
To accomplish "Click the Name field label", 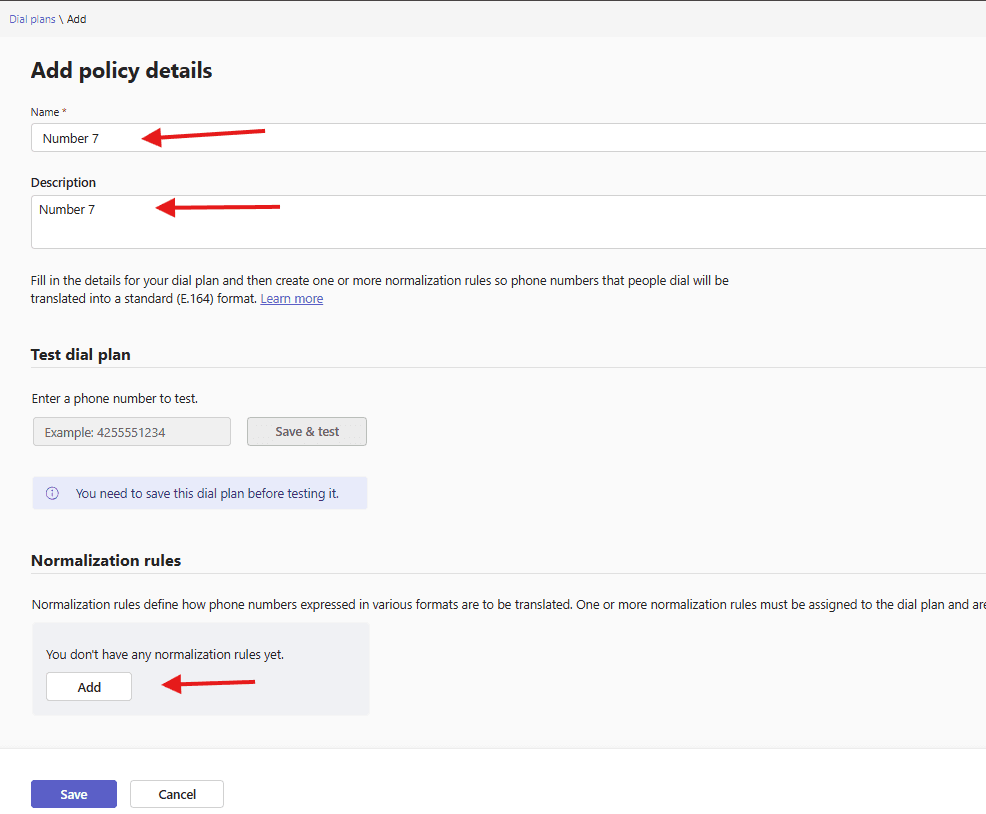I will pyautogui.click(x=47, y=112).
